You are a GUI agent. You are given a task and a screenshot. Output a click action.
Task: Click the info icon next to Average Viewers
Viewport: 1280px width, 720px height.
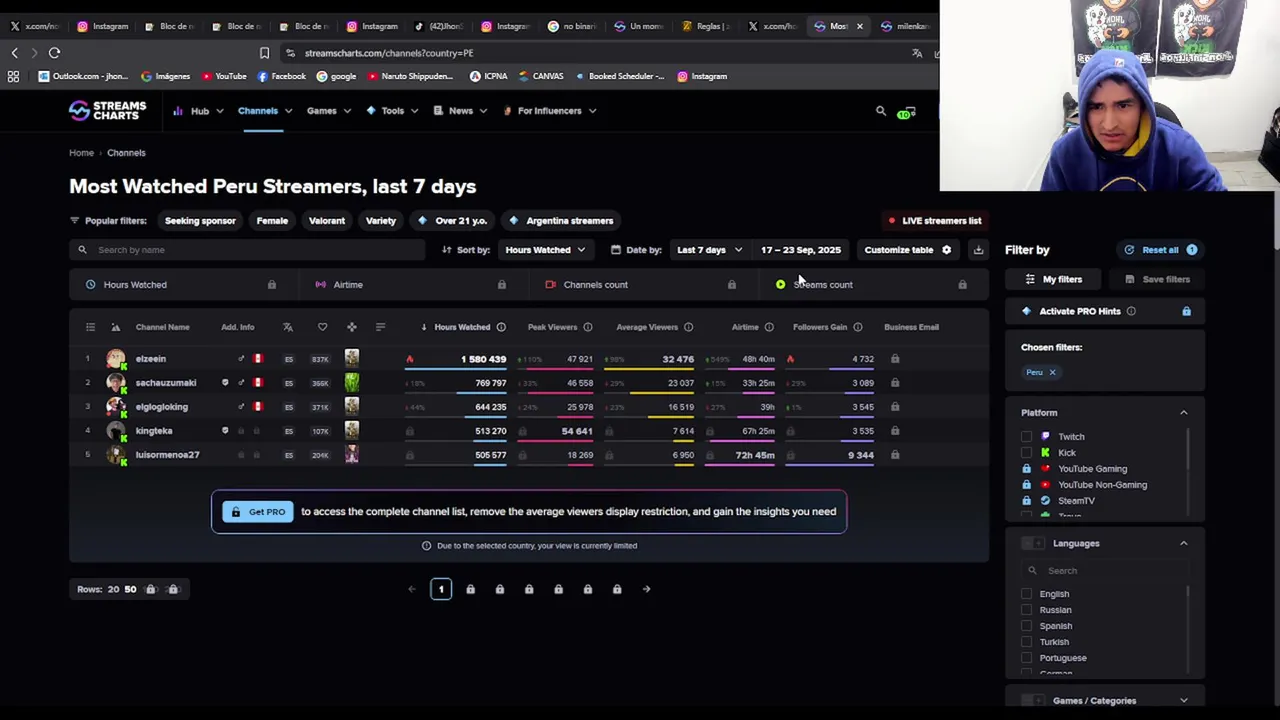click(x=688, y=327)
